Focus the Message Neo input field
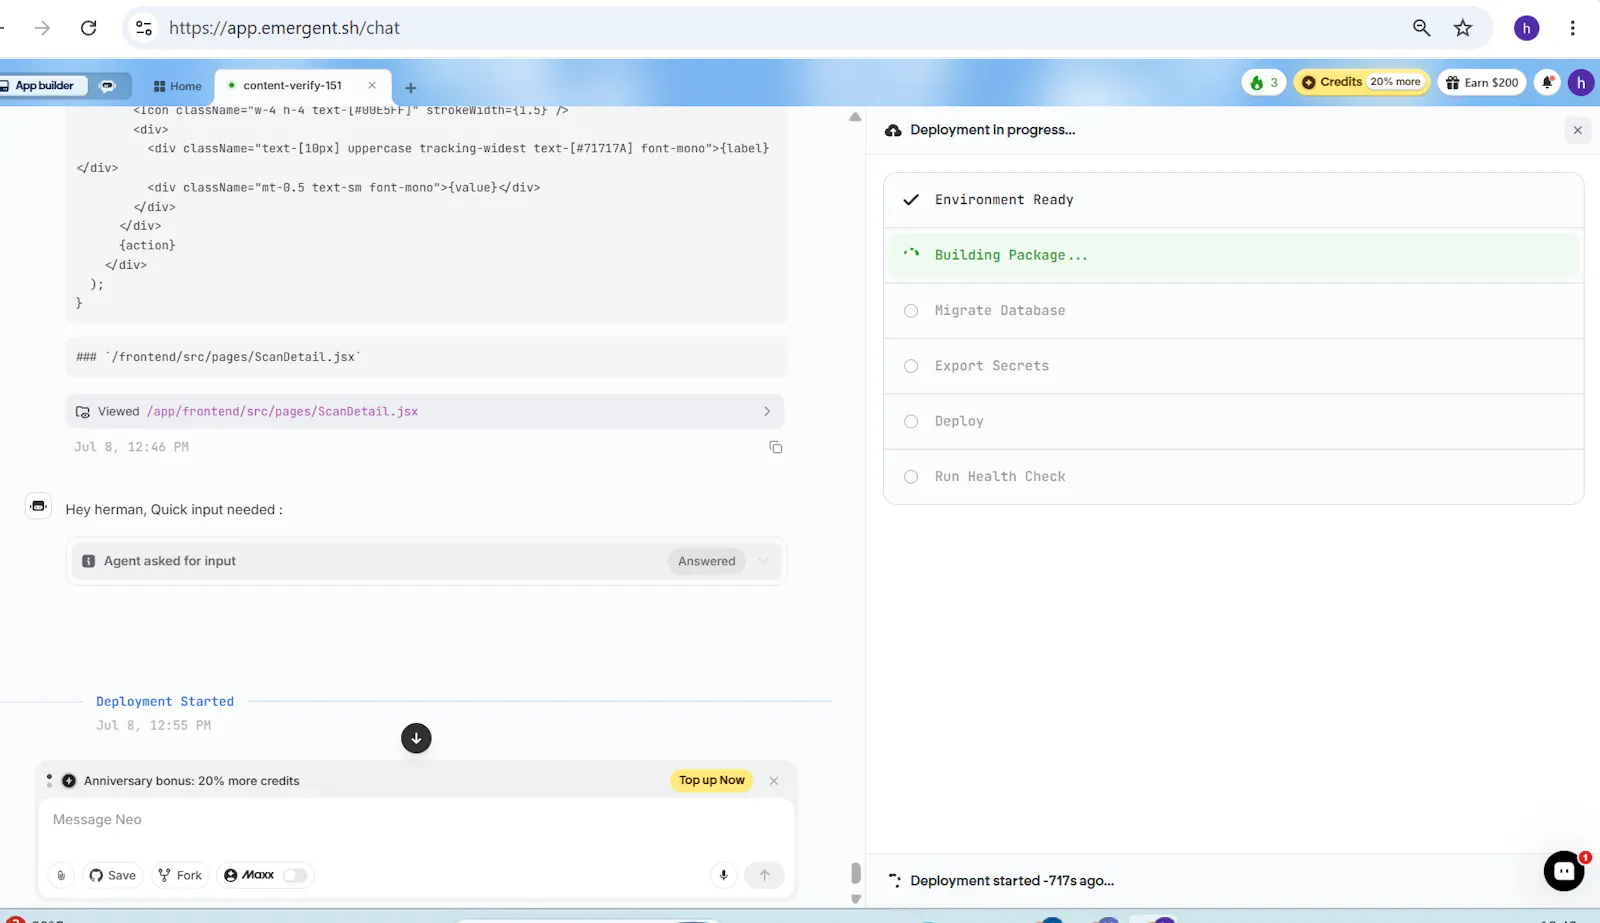 tap(416, 820)
